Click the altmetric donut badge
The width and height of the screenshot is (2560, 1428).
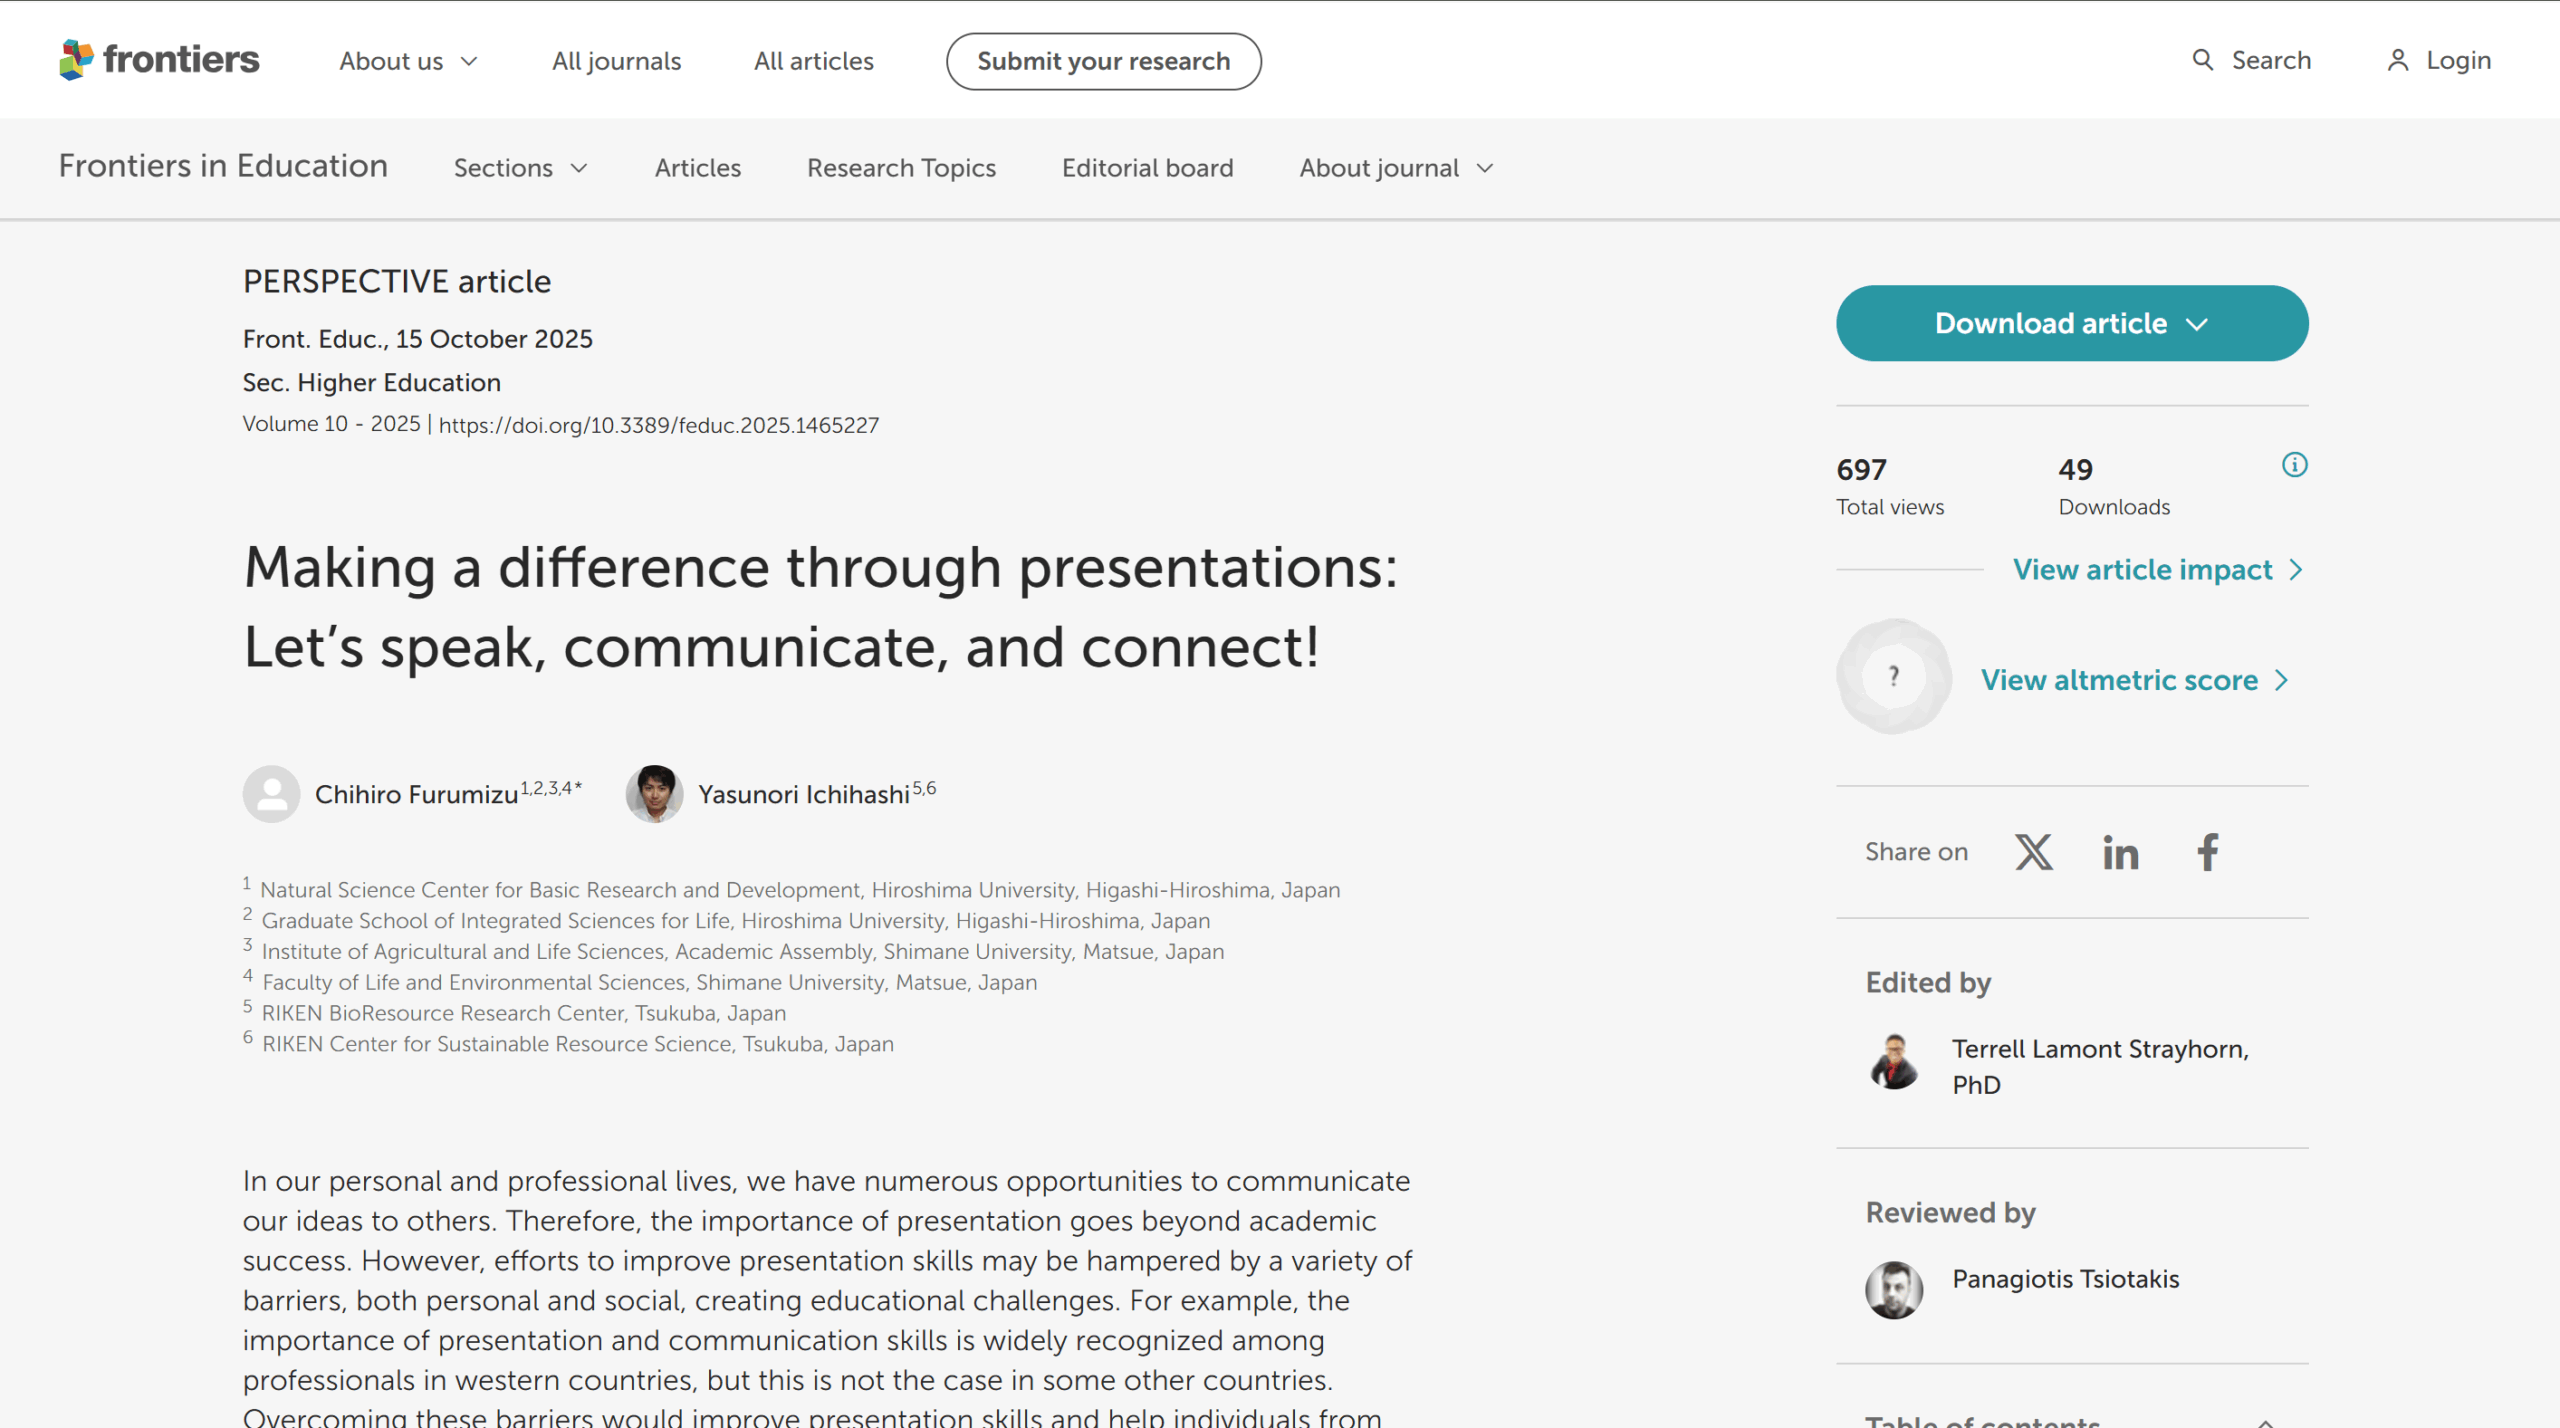[x=1893, y=677]
